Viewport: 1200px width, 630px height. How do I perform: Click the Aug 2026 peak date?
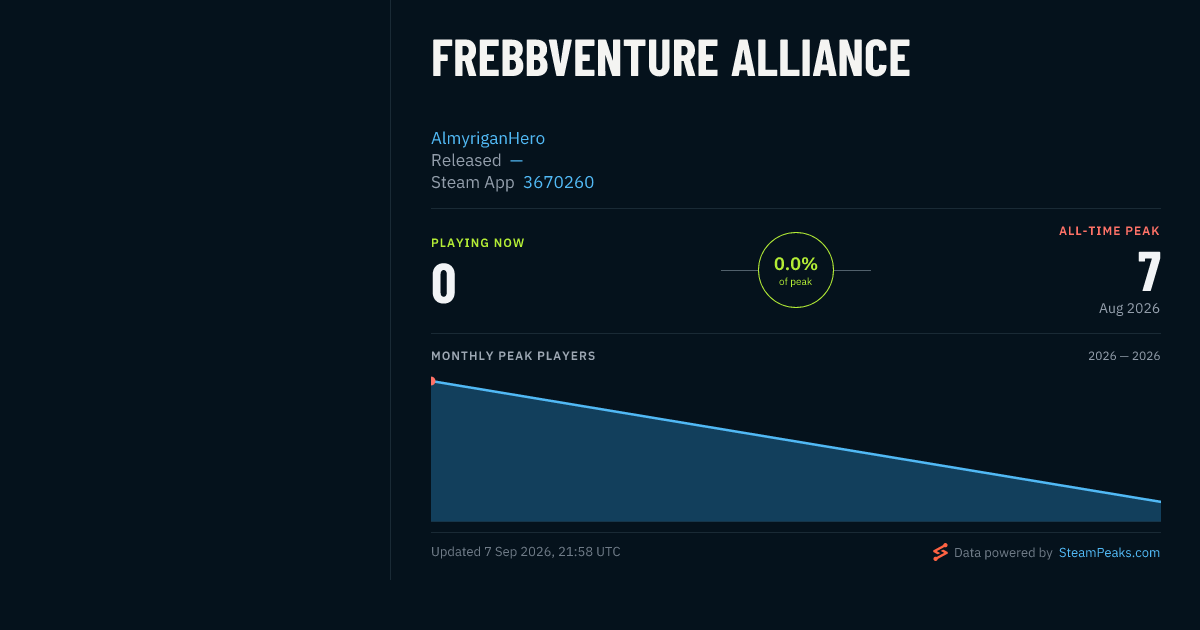click(1129, 308)
